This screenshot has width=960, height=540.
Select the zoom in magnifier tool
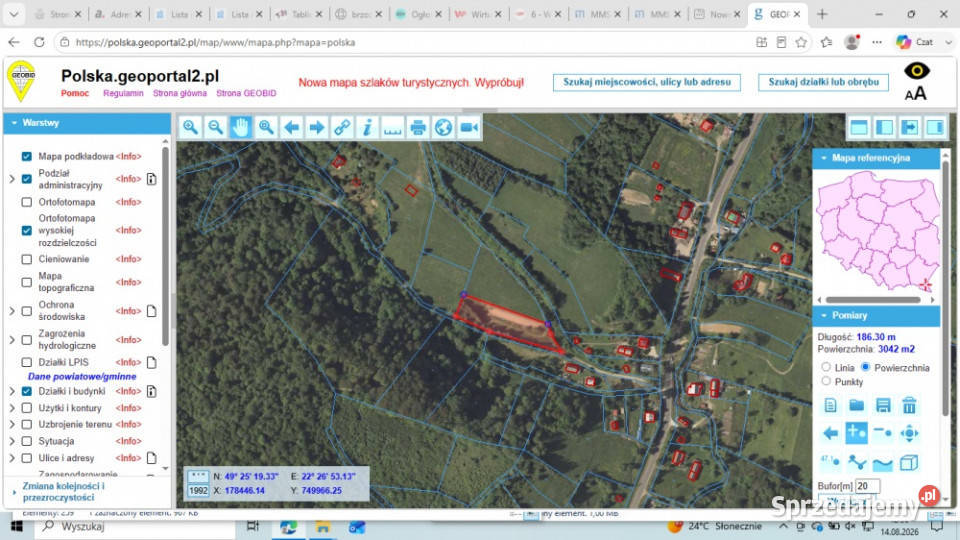[x=190, y=127]
